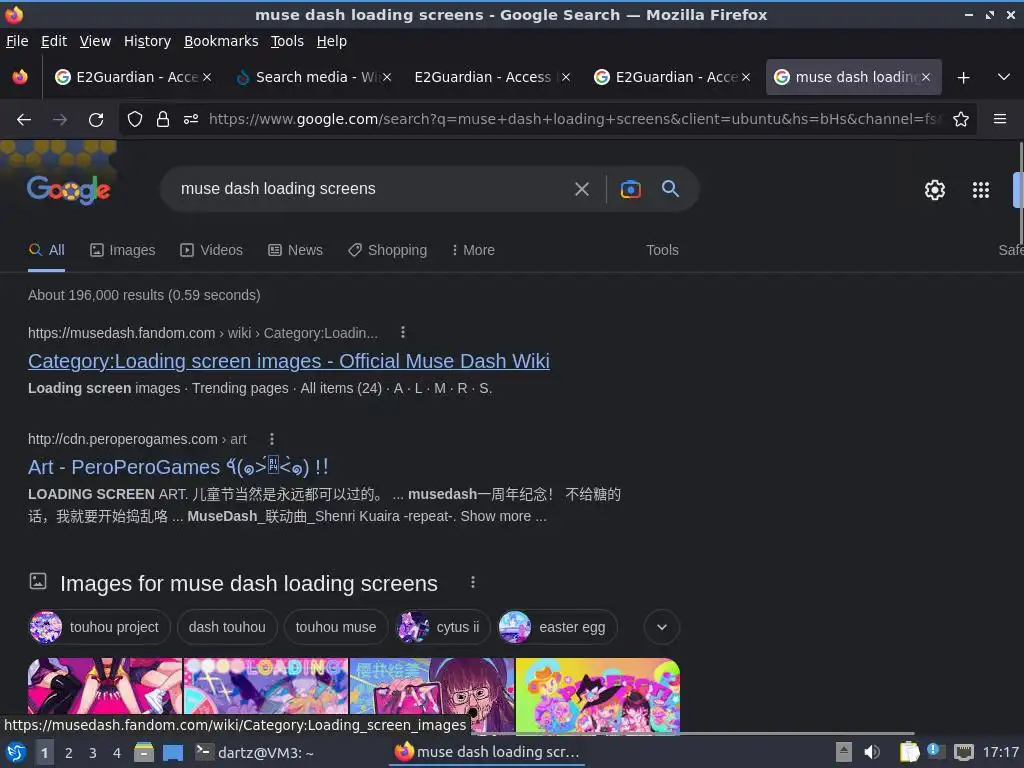Clear the Google search box text

tap(582, 189)
